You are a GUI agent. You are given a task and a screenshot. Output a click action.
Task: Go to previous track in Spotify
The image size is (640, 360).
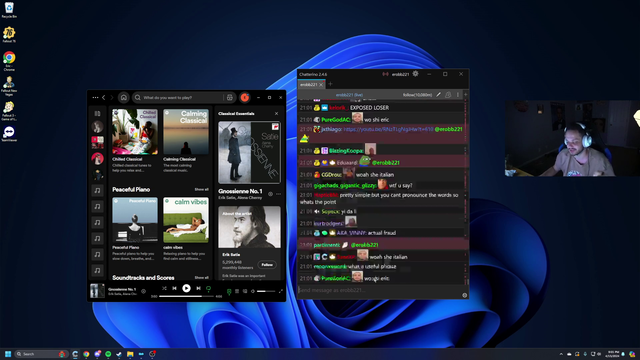[174, 288]
